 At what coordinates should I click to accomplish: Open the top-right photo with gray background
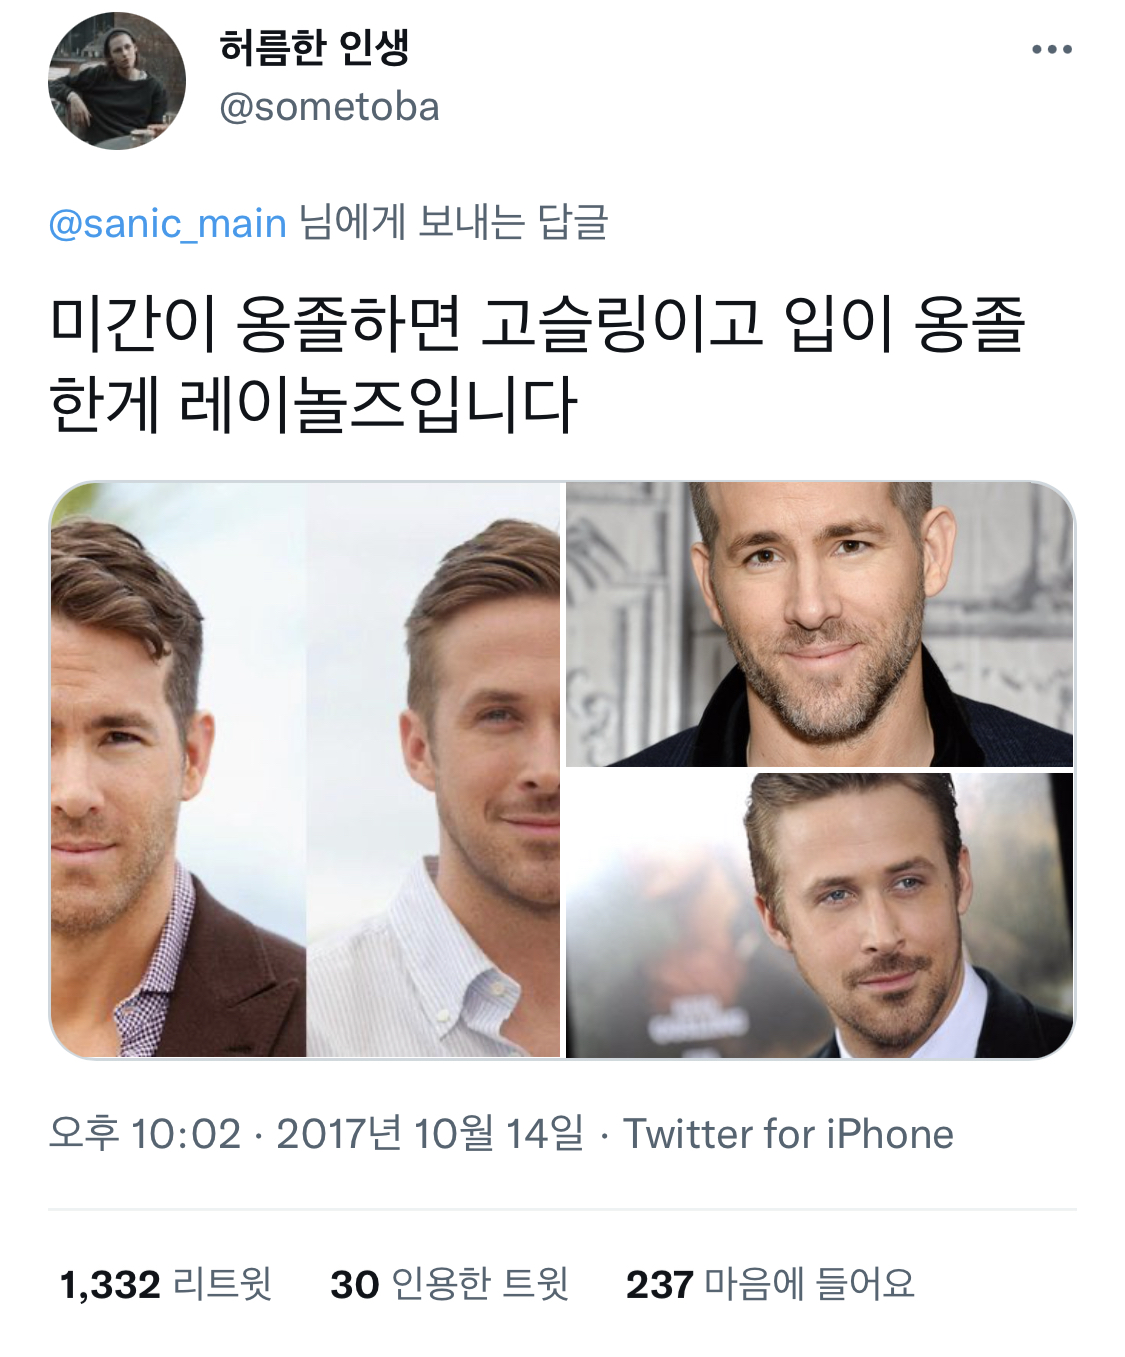click(820, 624)
